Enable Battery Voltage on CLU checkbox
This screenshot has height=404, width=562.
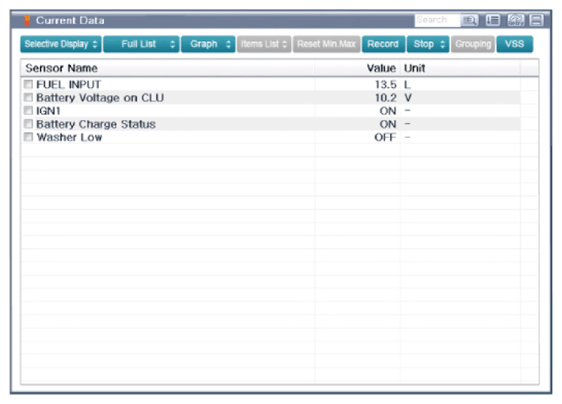pyautogui.click(x=28, y=98)
